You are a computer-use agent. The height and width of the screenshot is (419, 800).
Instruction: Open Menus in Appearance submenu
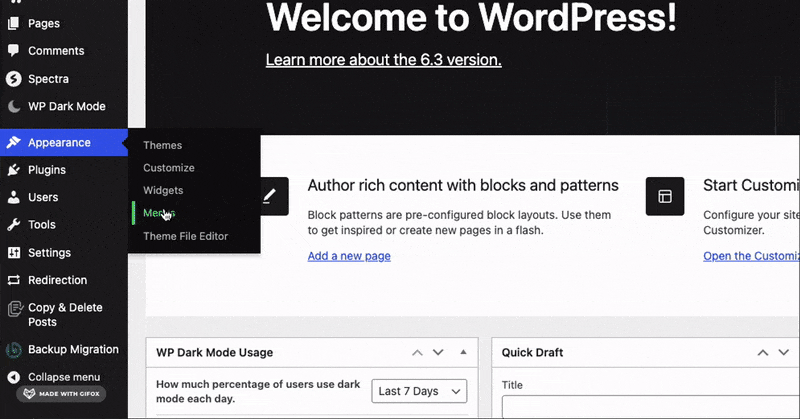[x=159, y=213]
